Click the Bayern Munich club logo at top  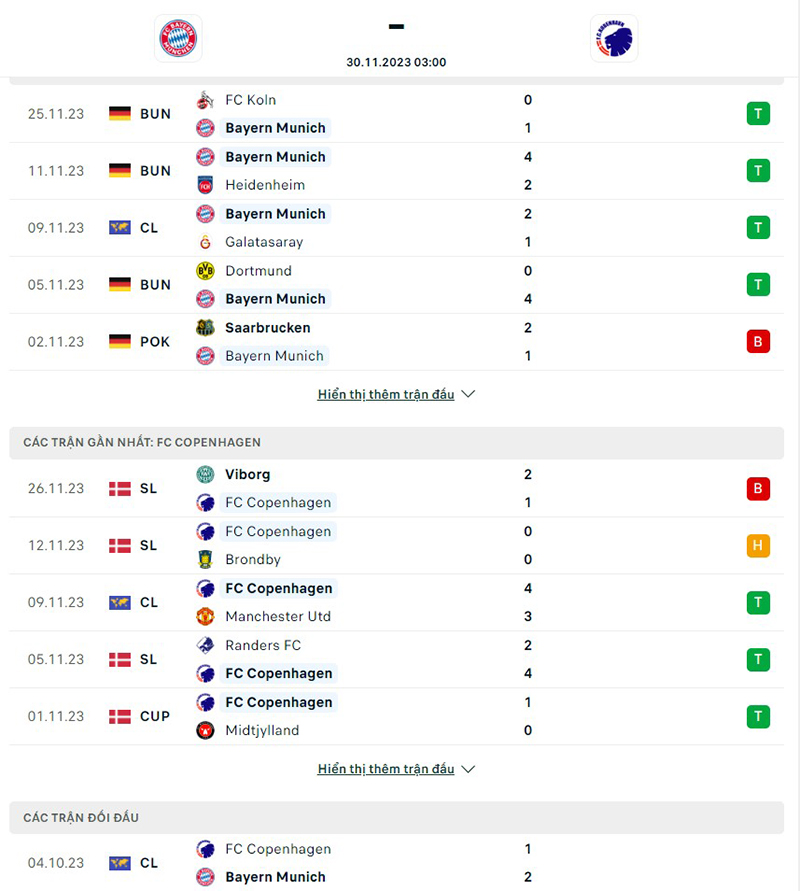[177, 37]
